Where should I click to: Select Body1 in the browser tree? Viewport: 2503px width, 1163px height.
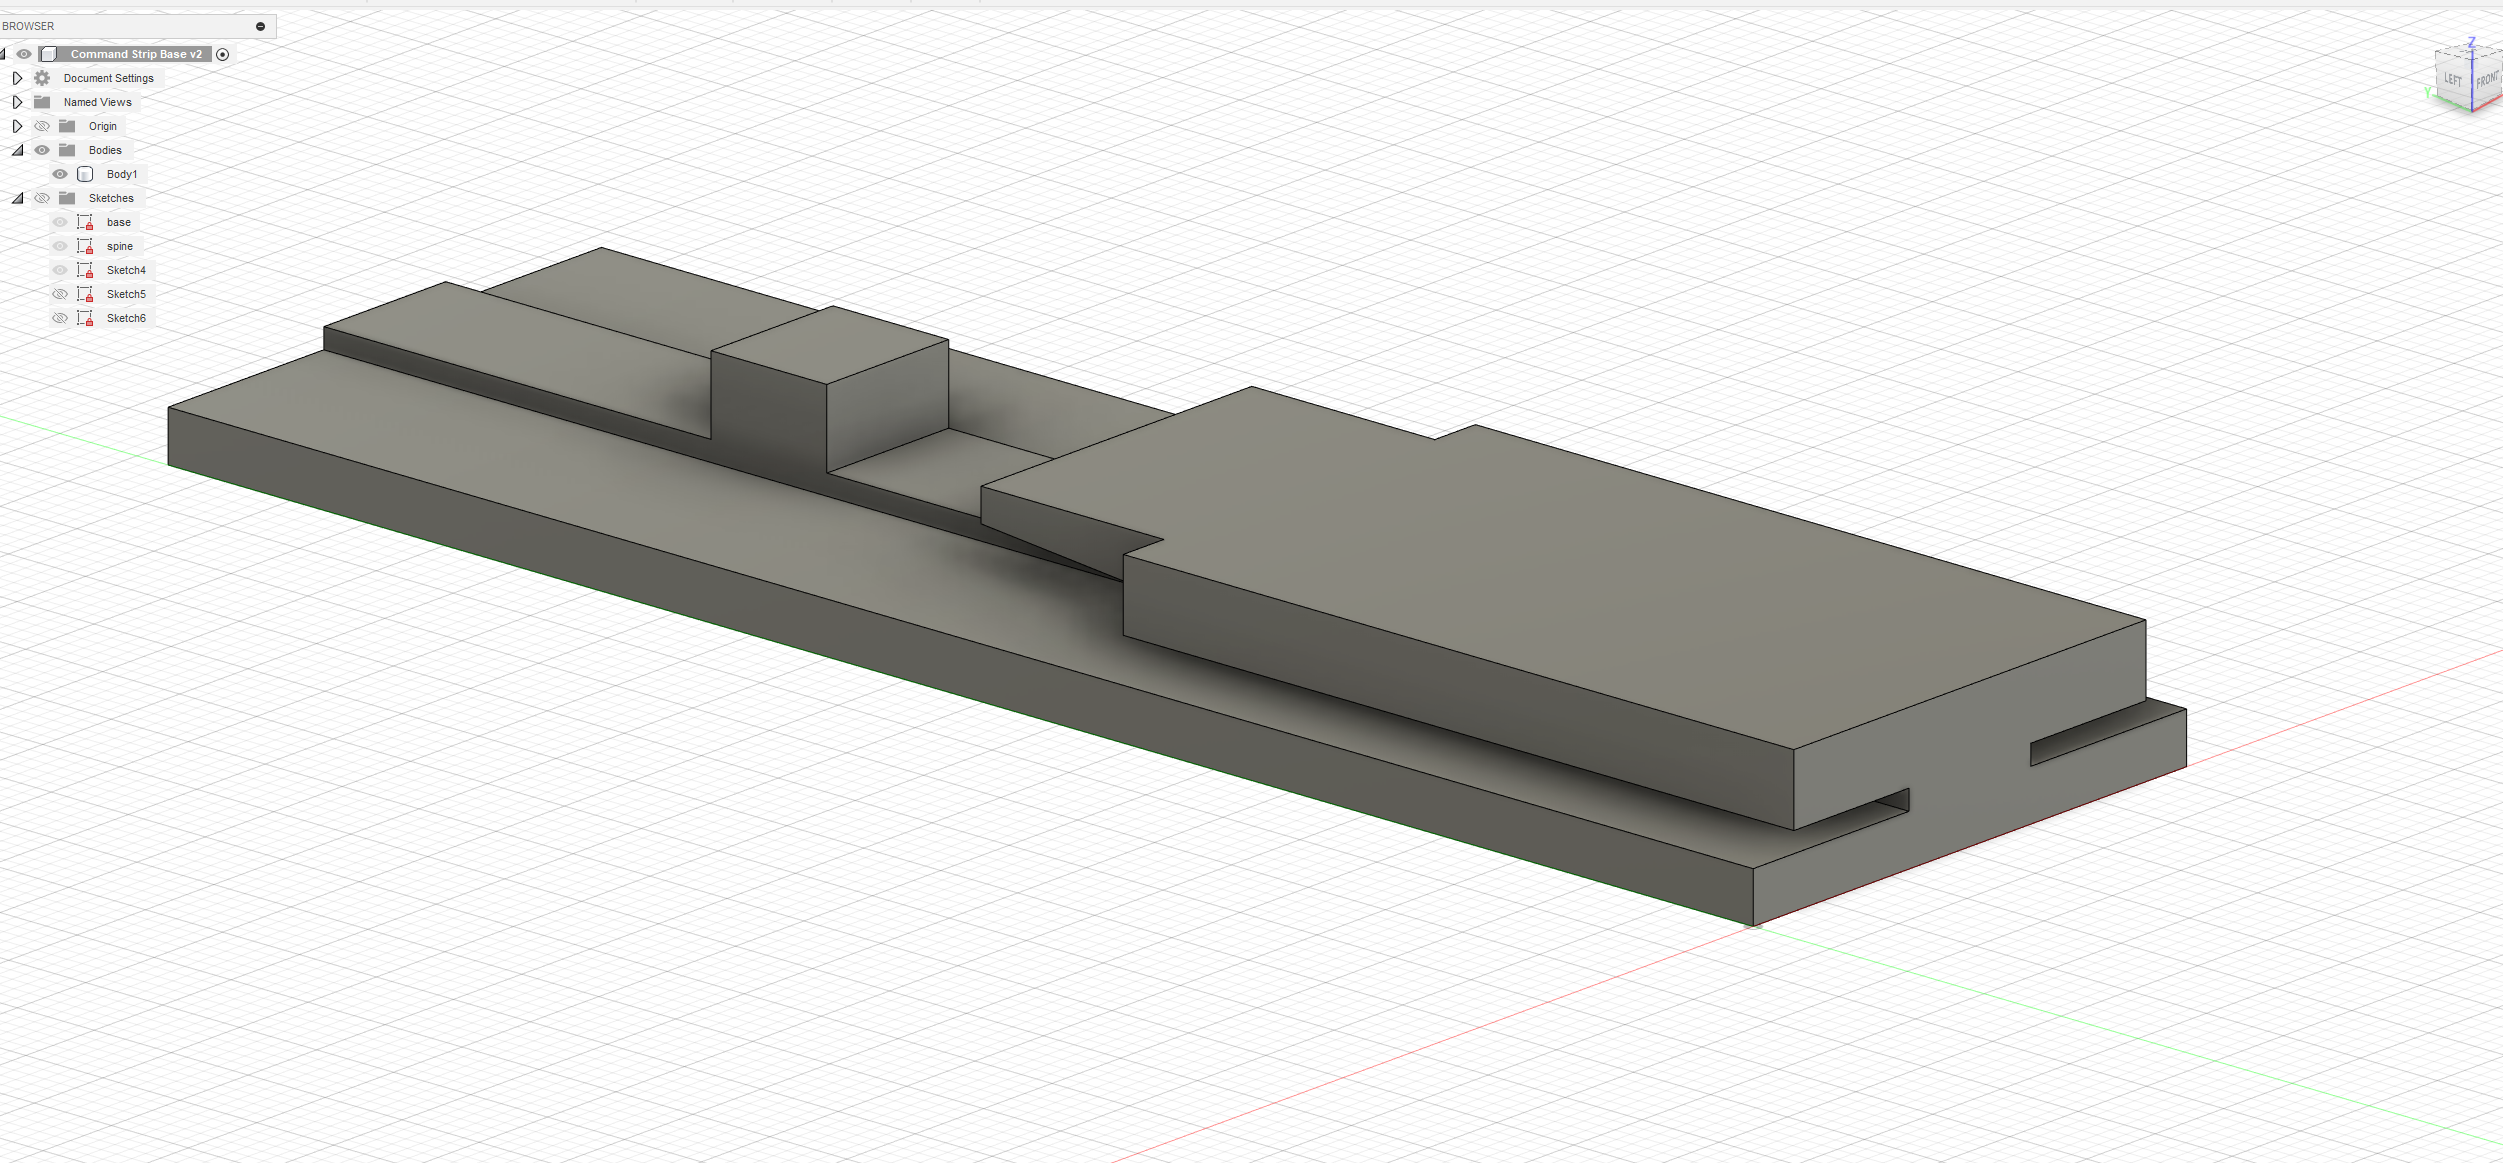click(x=122, y=174)
